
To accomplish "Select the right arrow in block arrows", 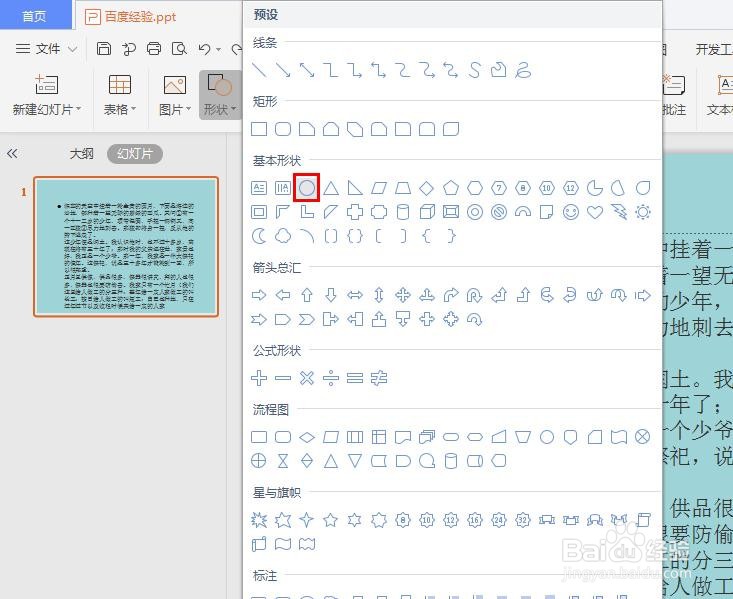I will point(259,295).
